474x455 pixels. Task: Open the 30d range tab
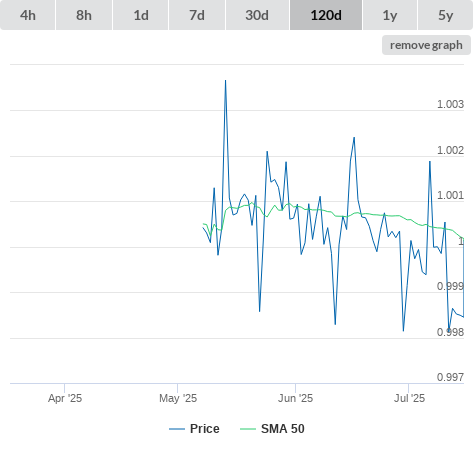(x=257, y=15)
